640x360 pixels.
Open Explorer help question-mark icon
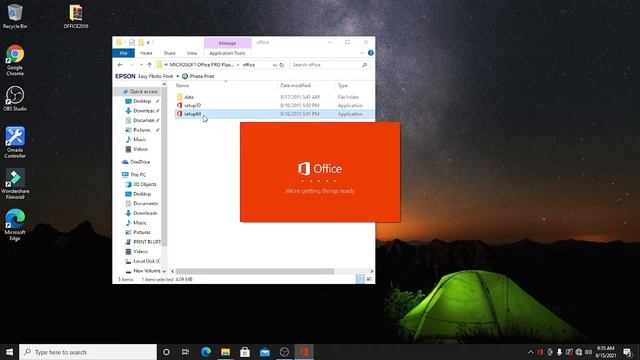pyautogui.click(x=371, y=53)
